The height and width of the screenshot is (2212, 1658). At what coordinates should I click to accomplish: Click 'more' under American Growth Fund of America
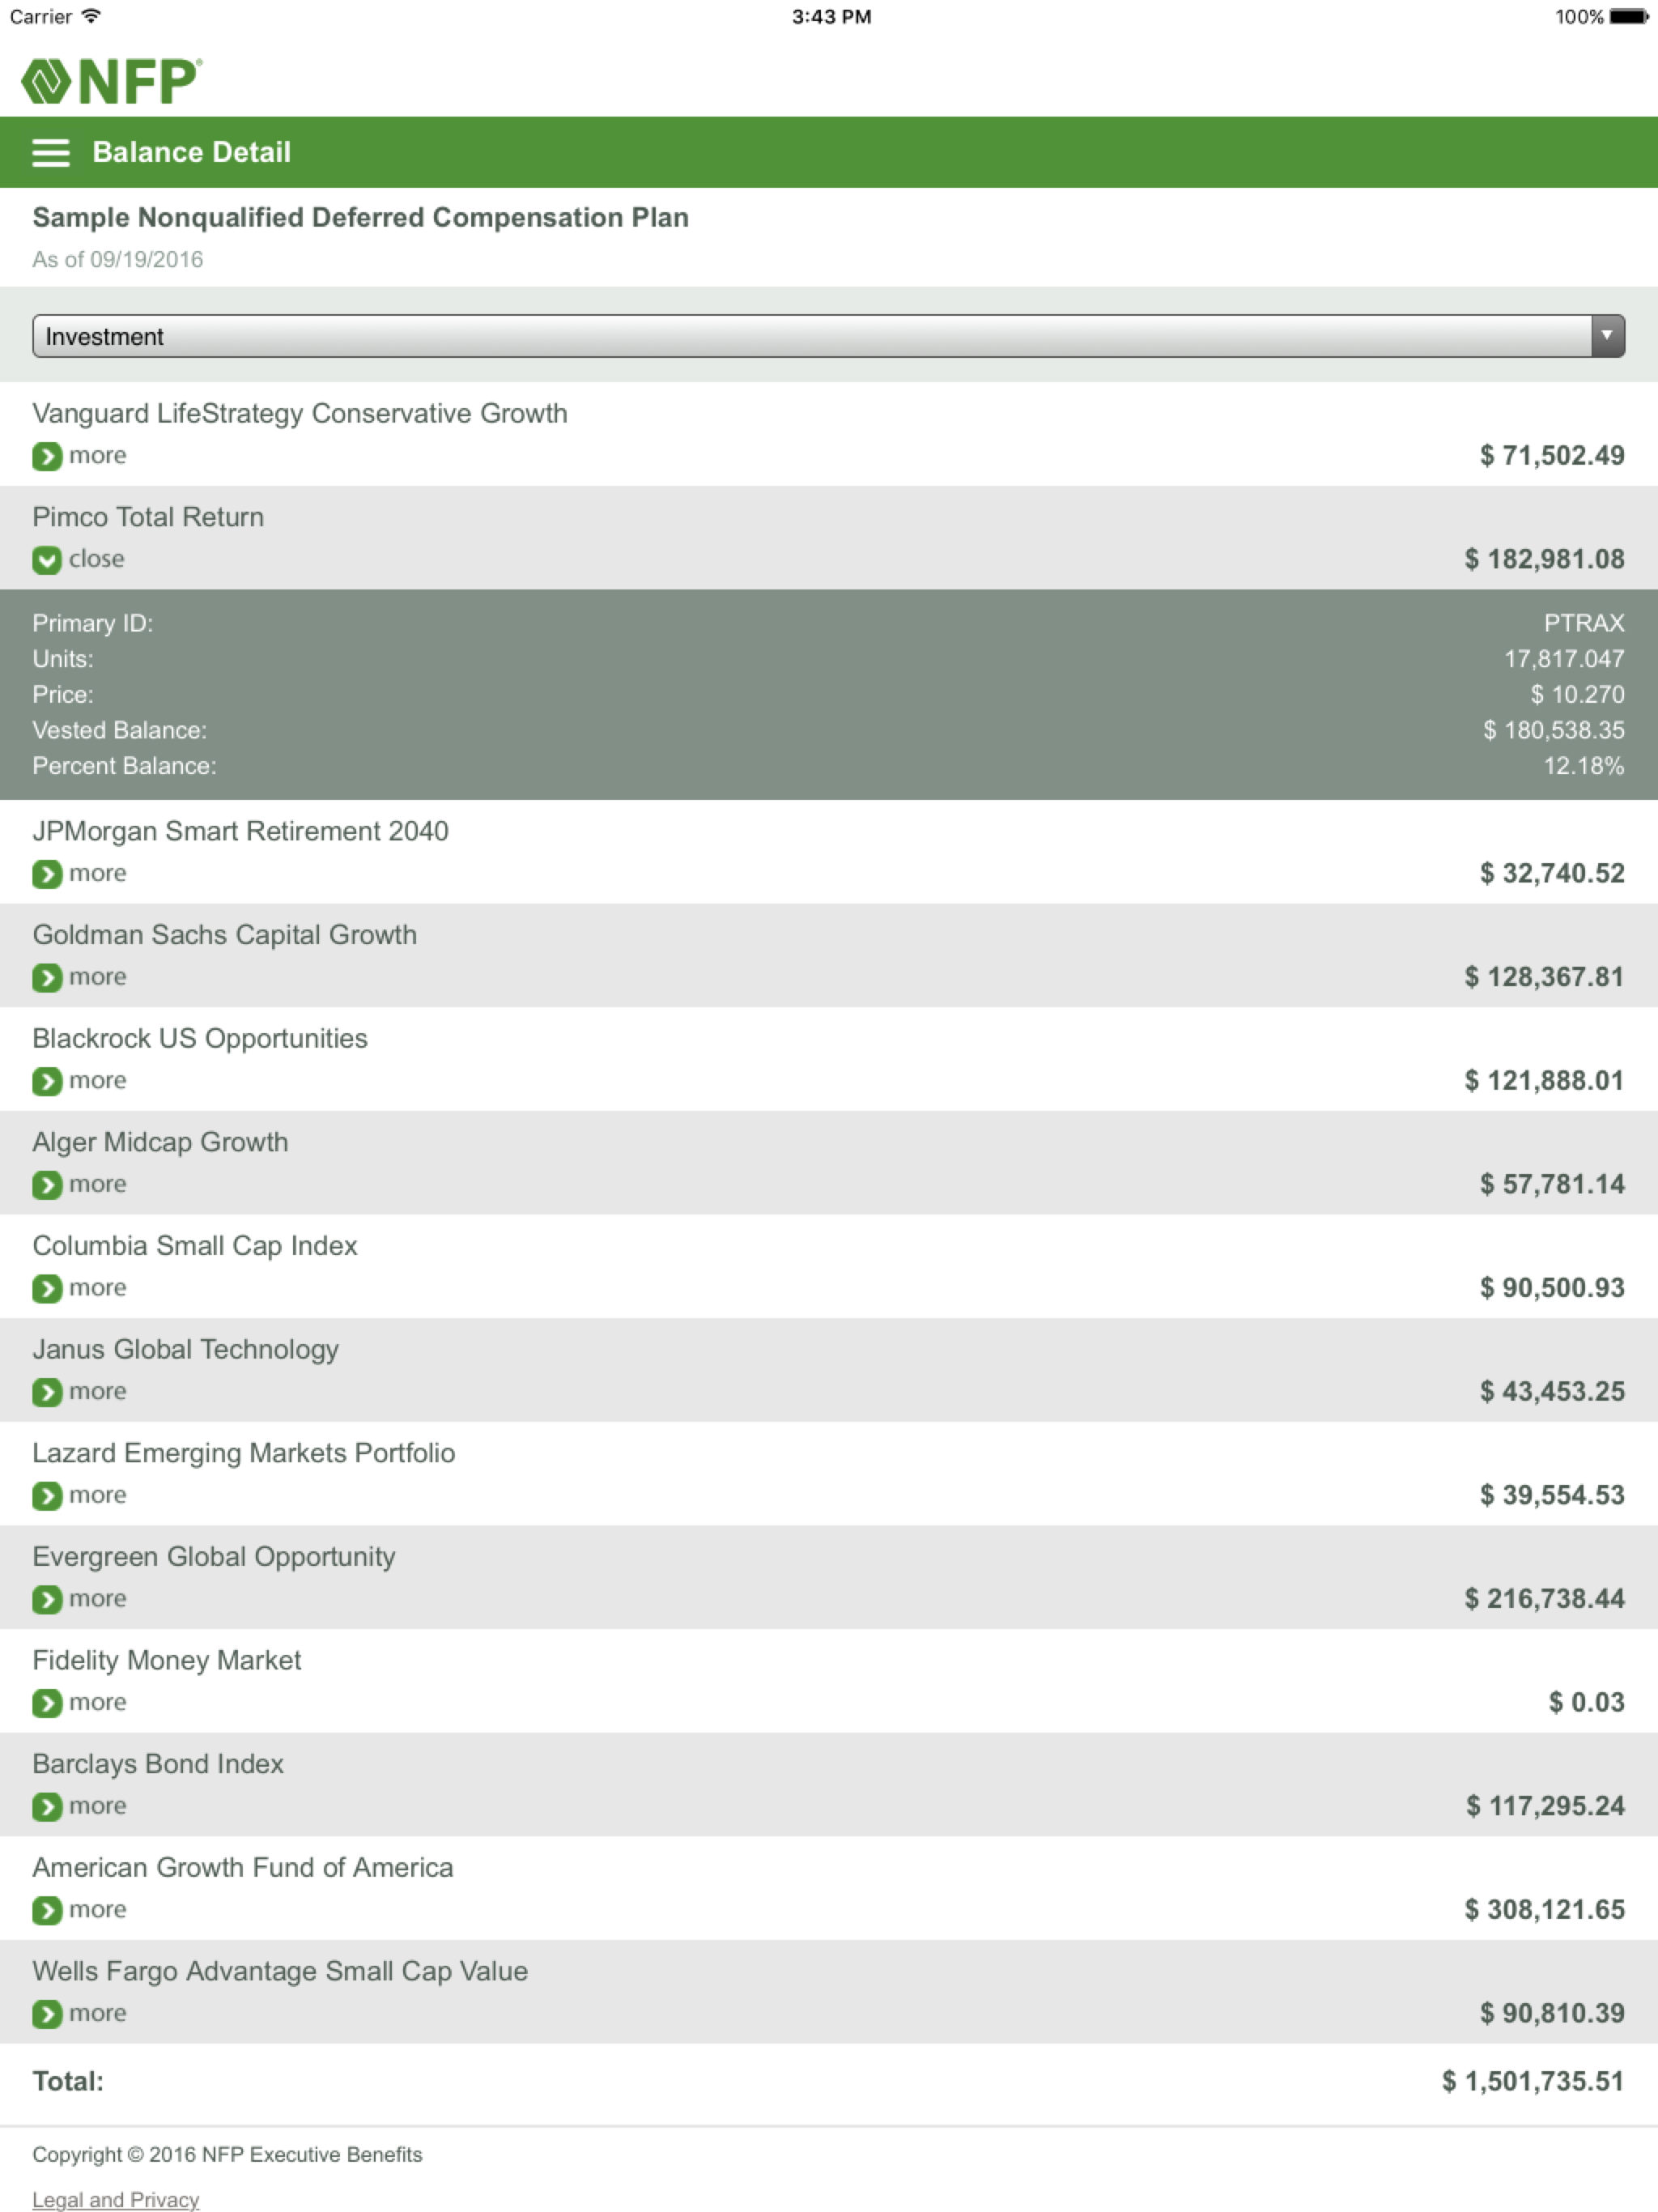pos(97,1909)
